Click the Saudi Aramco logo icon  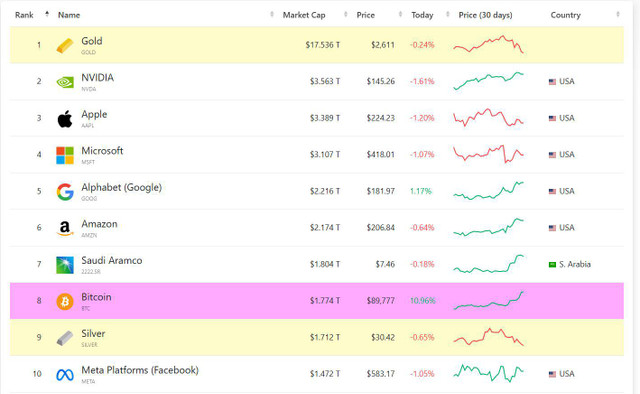coord(65,265)
